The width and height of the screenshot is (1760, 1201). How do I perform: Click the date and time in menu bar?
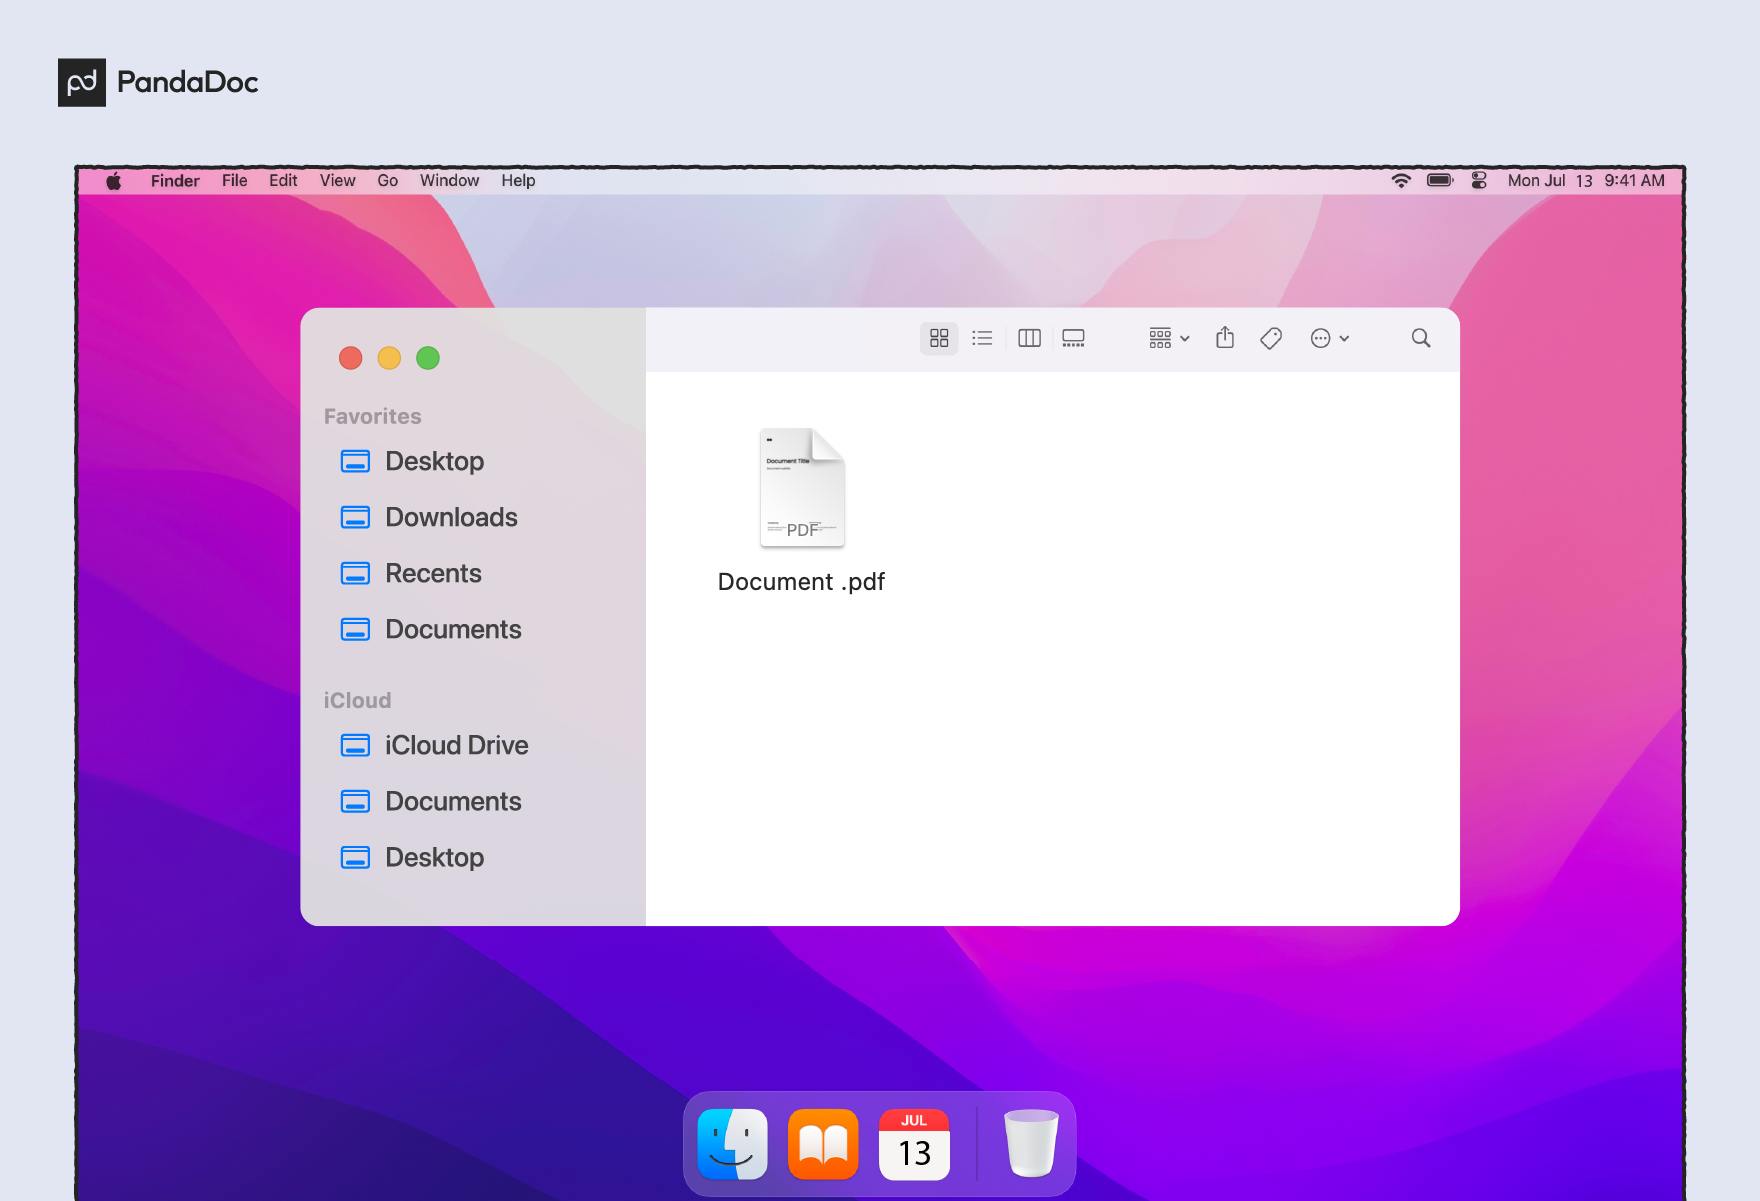tap(1586, 181)
